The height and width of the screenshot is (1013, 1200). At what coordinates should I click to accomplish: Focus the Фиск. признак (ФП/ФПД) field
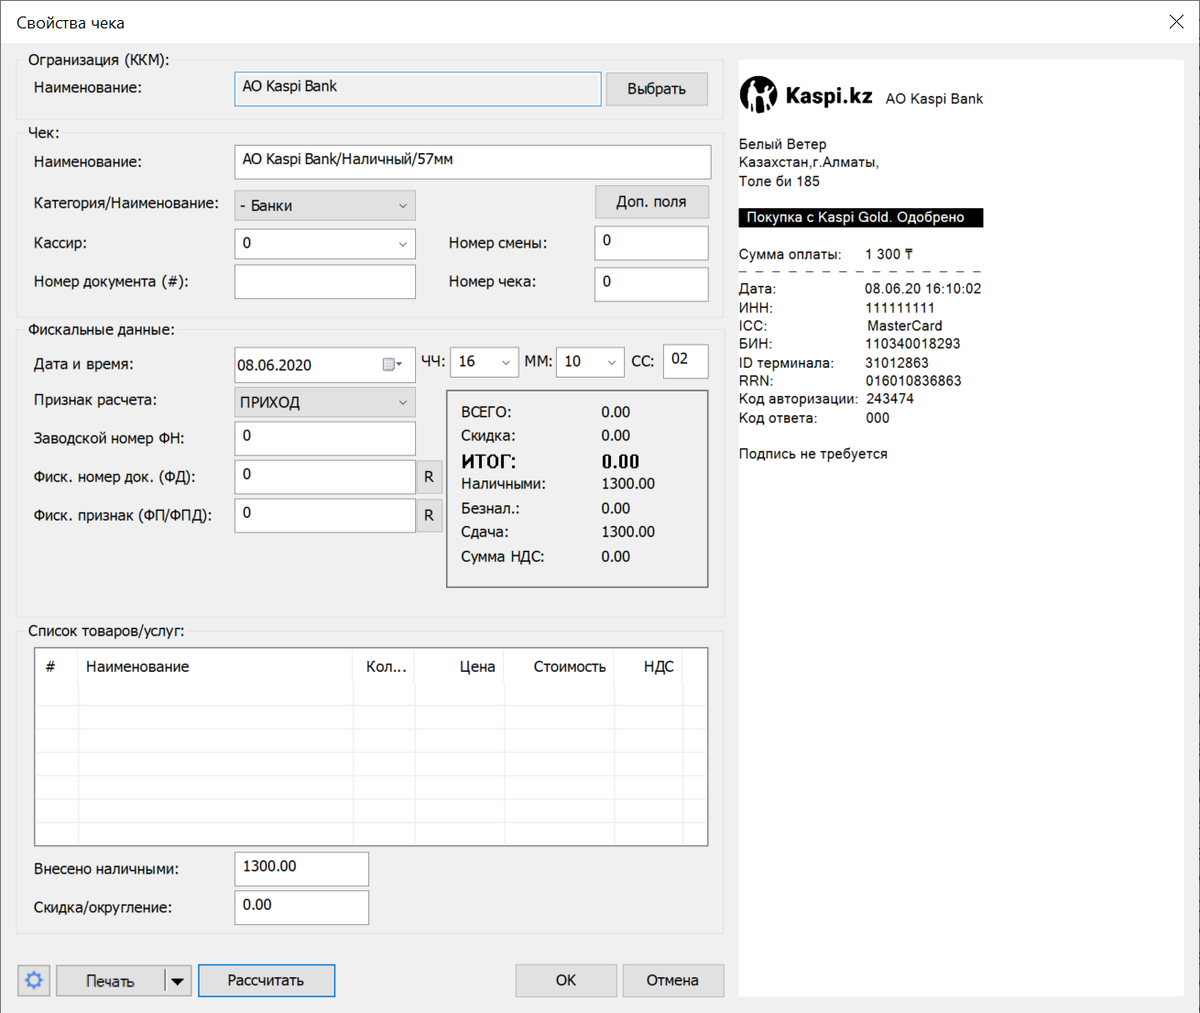click(325, 515)
